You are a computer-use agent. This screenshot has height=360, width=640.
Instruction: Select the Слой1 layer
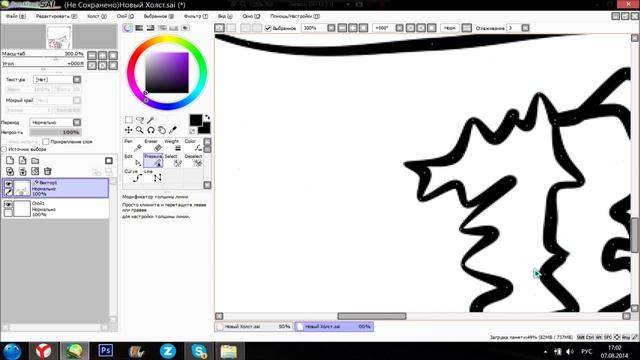56,209
